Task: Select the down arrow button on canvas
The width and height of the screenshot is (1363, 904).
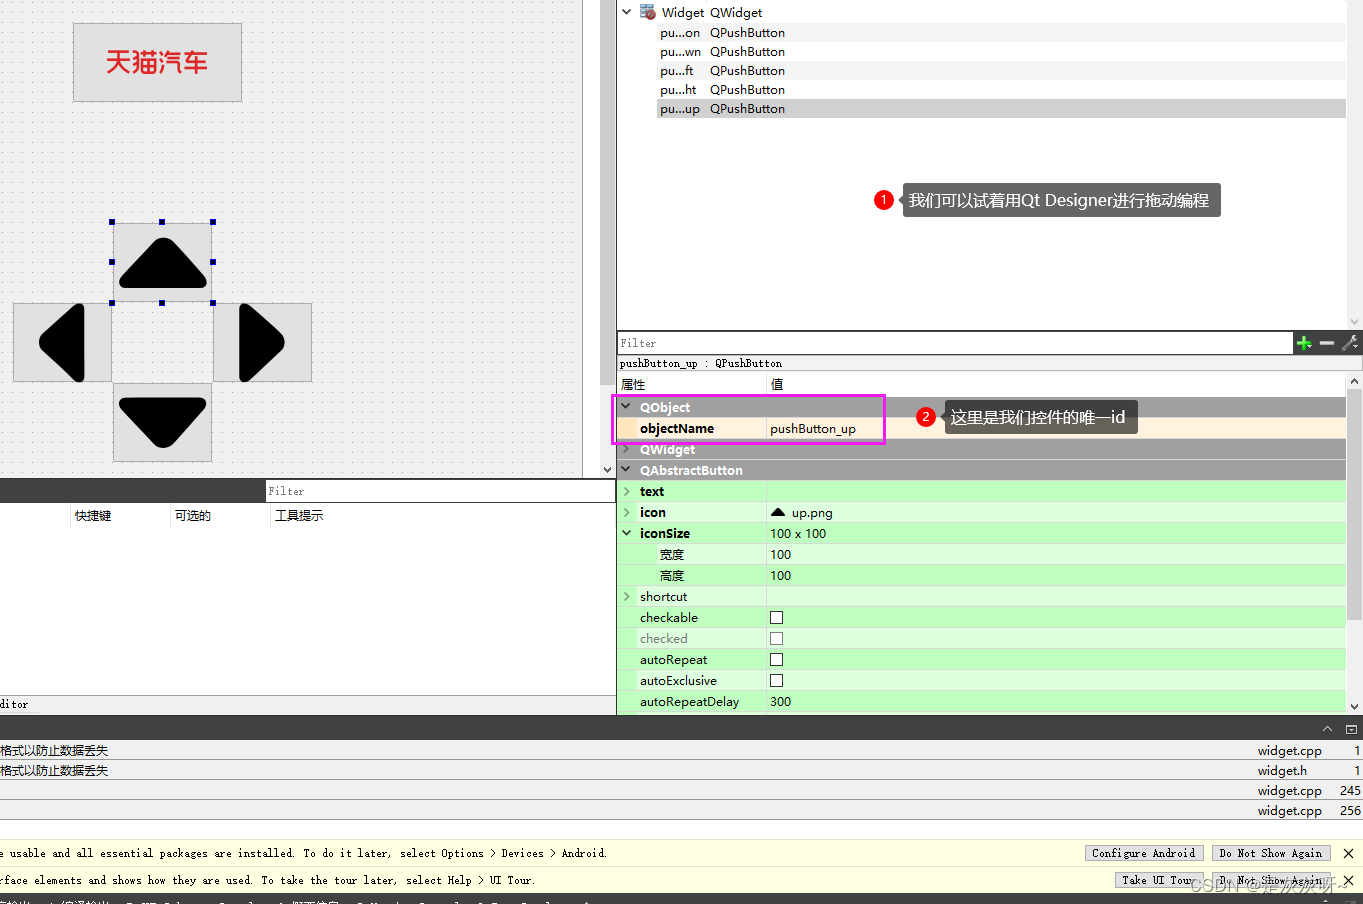Action: 162,422
